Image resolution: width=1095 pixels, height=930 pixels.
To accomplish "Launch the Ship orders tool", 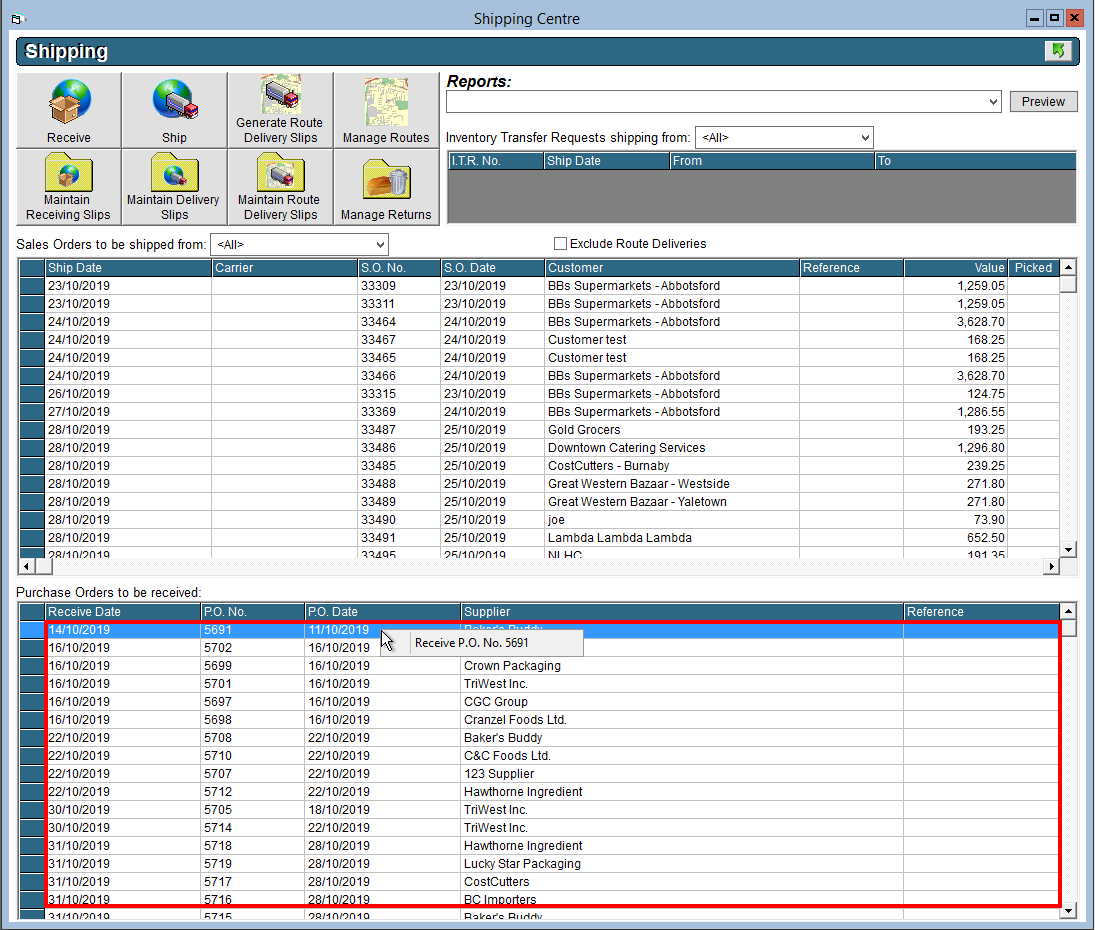I will coord(175,110).
